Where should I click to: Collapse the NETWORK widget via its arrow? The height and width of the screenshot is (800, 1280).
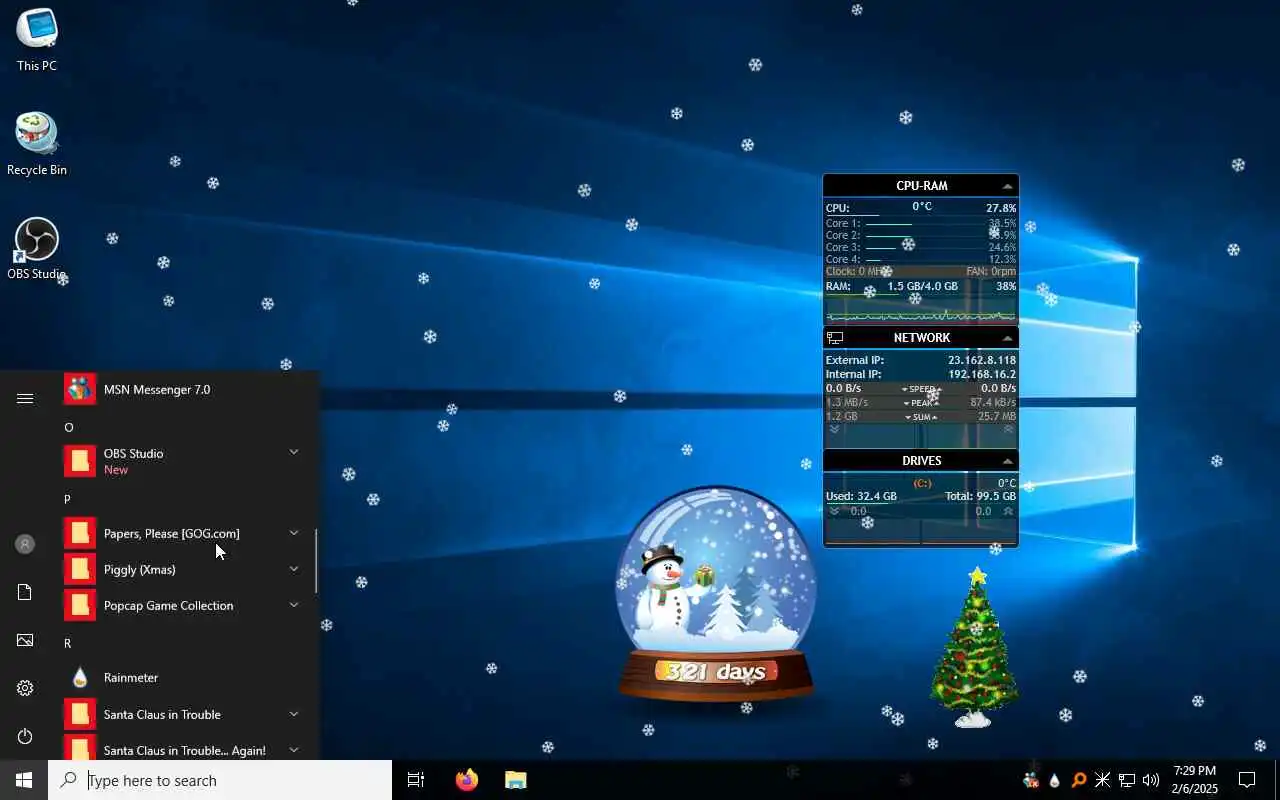click(1007, 338)
